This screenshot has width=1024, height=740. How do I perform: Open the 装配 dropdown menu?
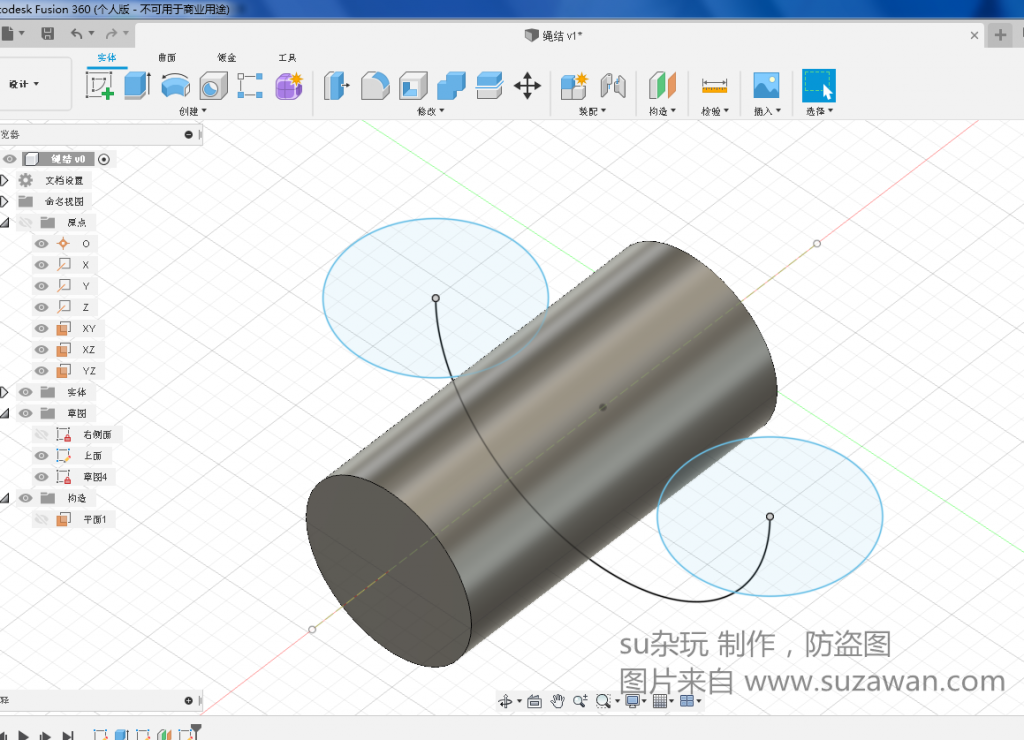[x=592, y=111]
